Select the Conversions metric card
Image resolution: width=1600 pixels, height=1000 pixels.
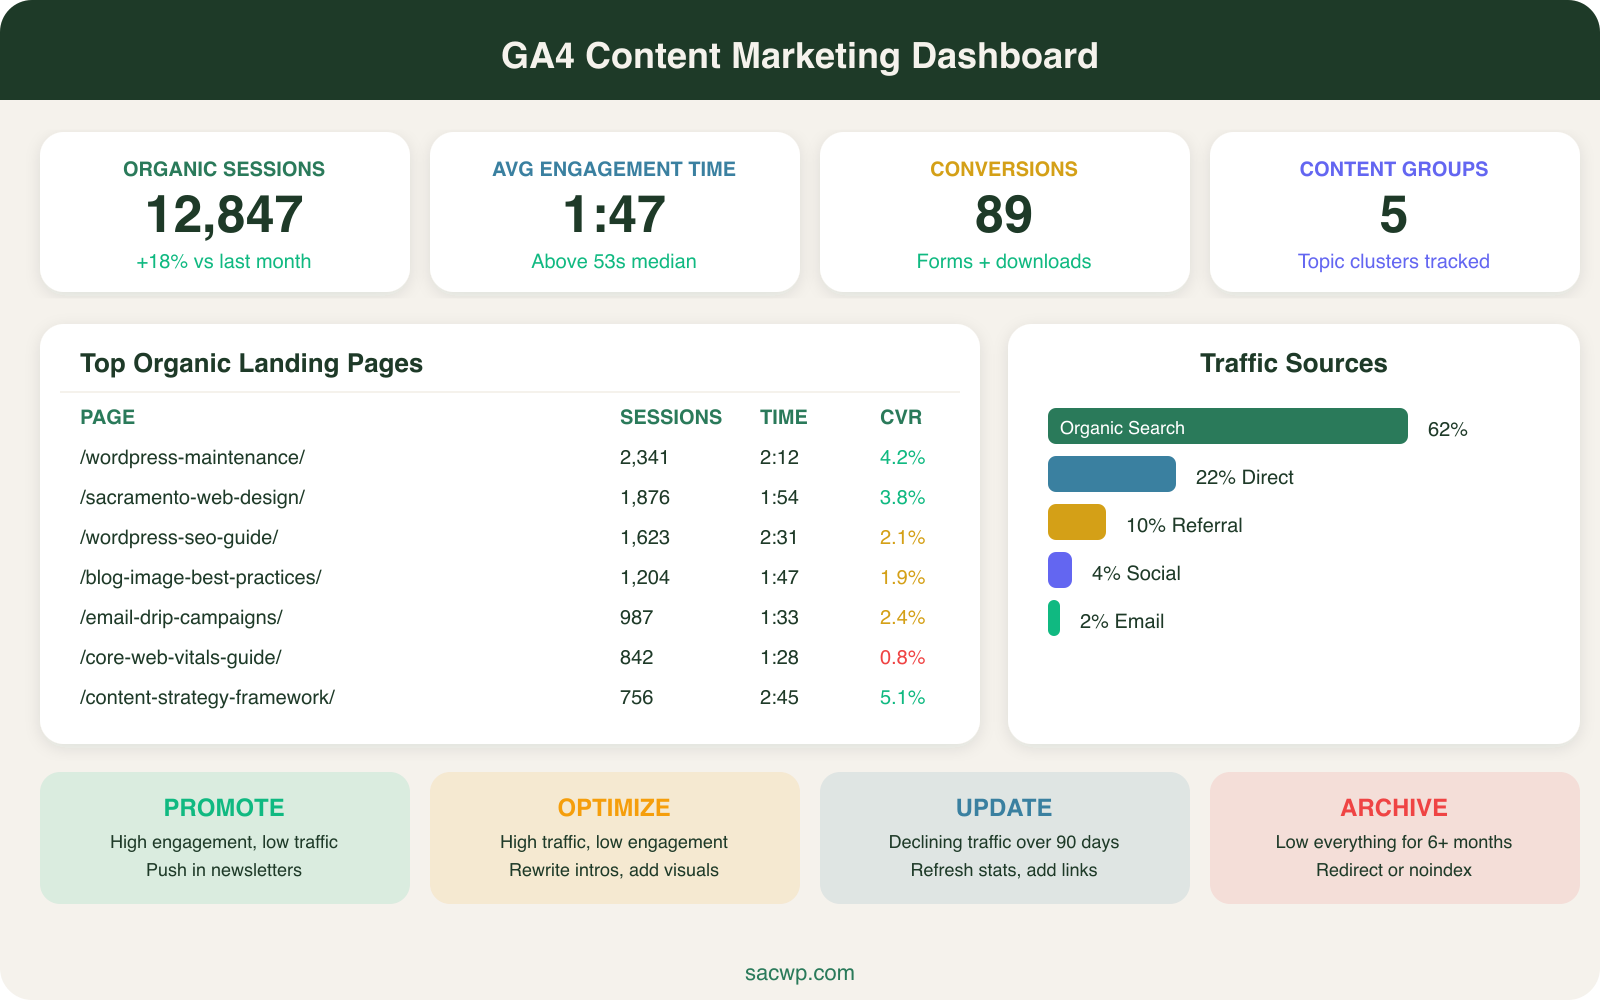[x=1004, y=211]
